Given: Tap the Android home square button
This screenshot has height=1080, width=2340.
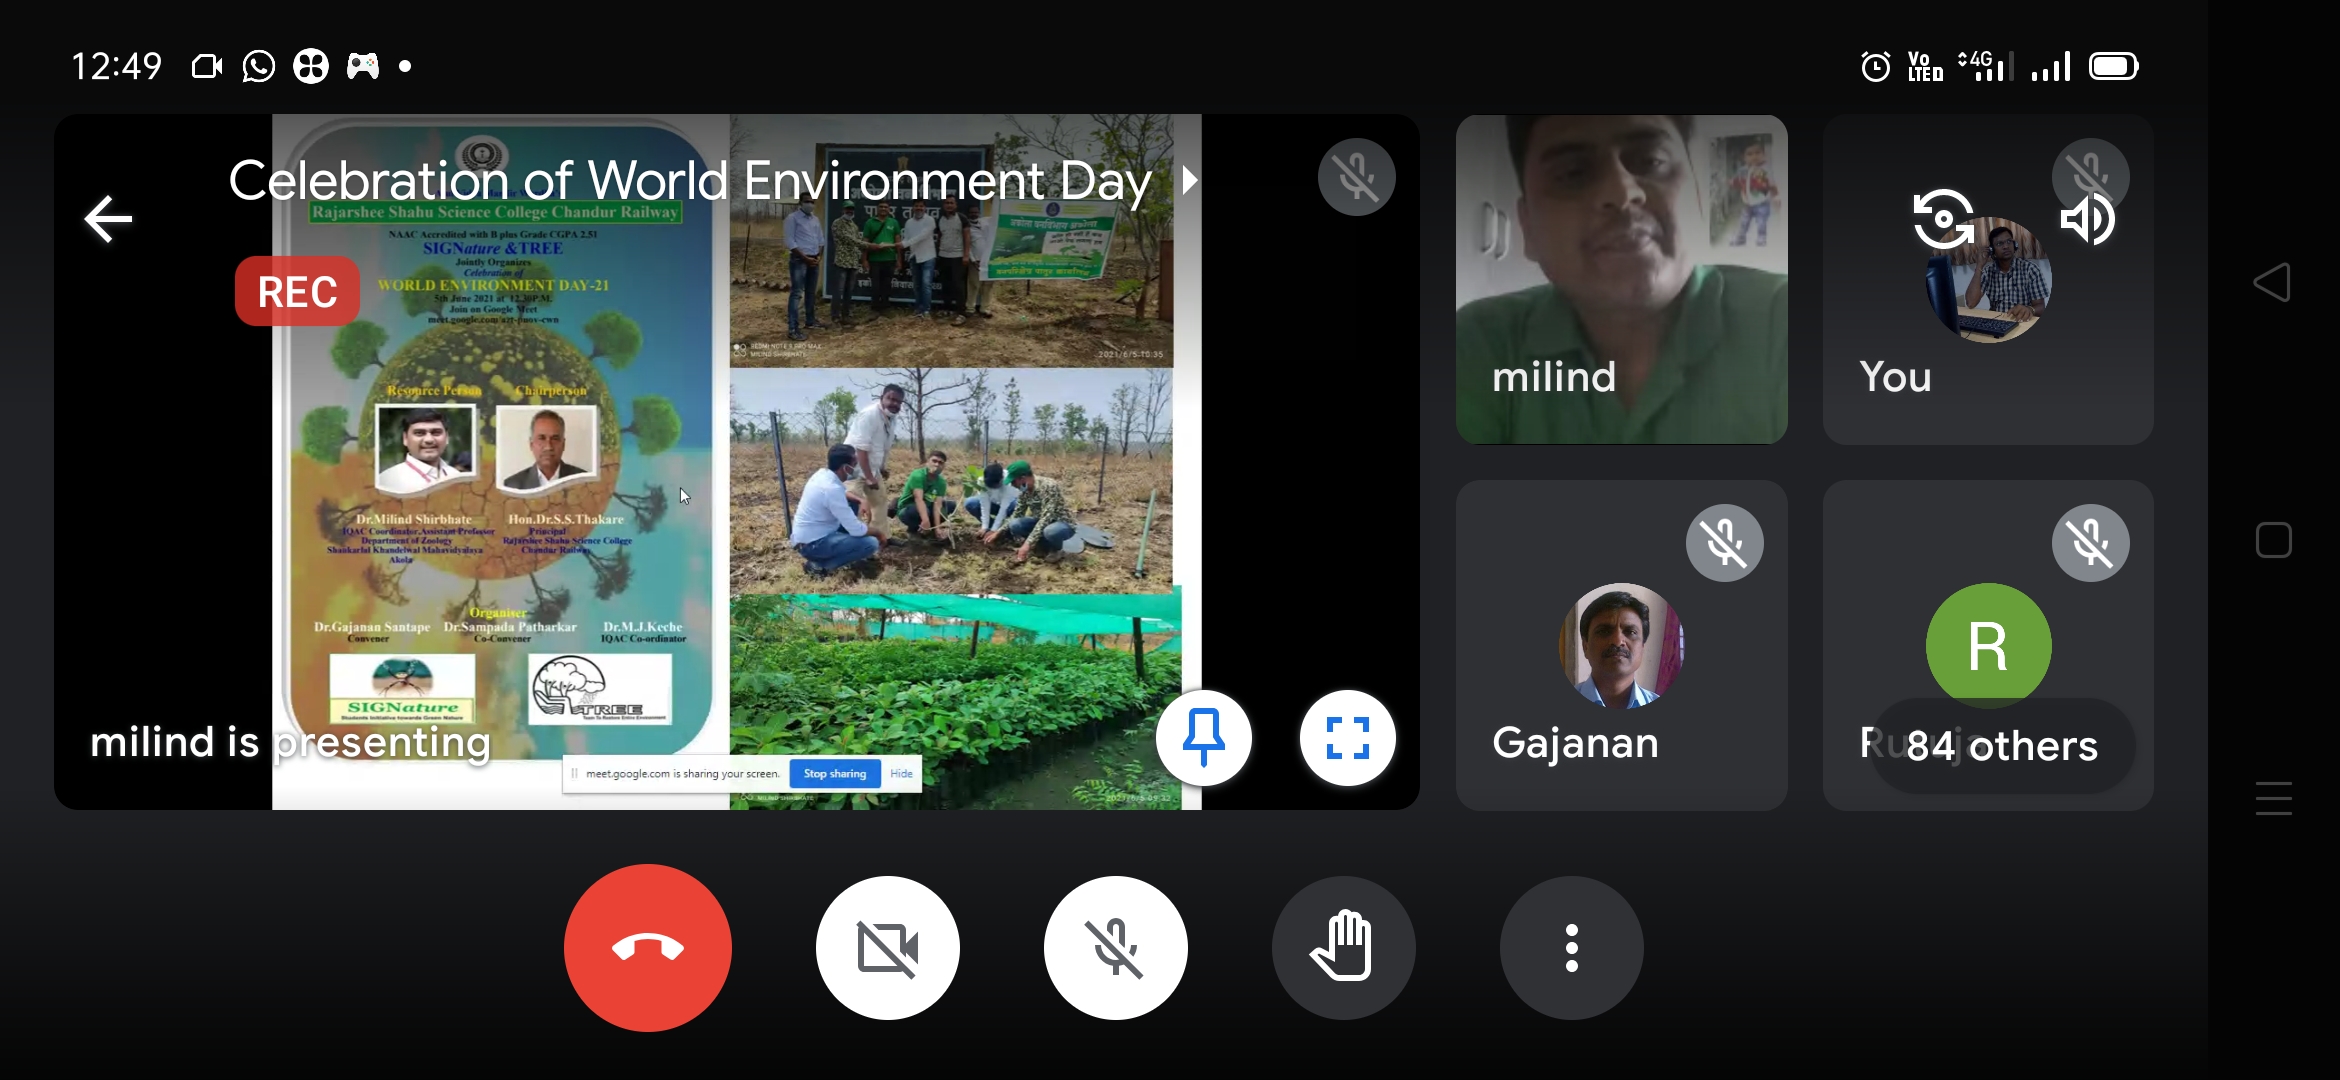Looking at the screenshot, I should coord(2273,541).
